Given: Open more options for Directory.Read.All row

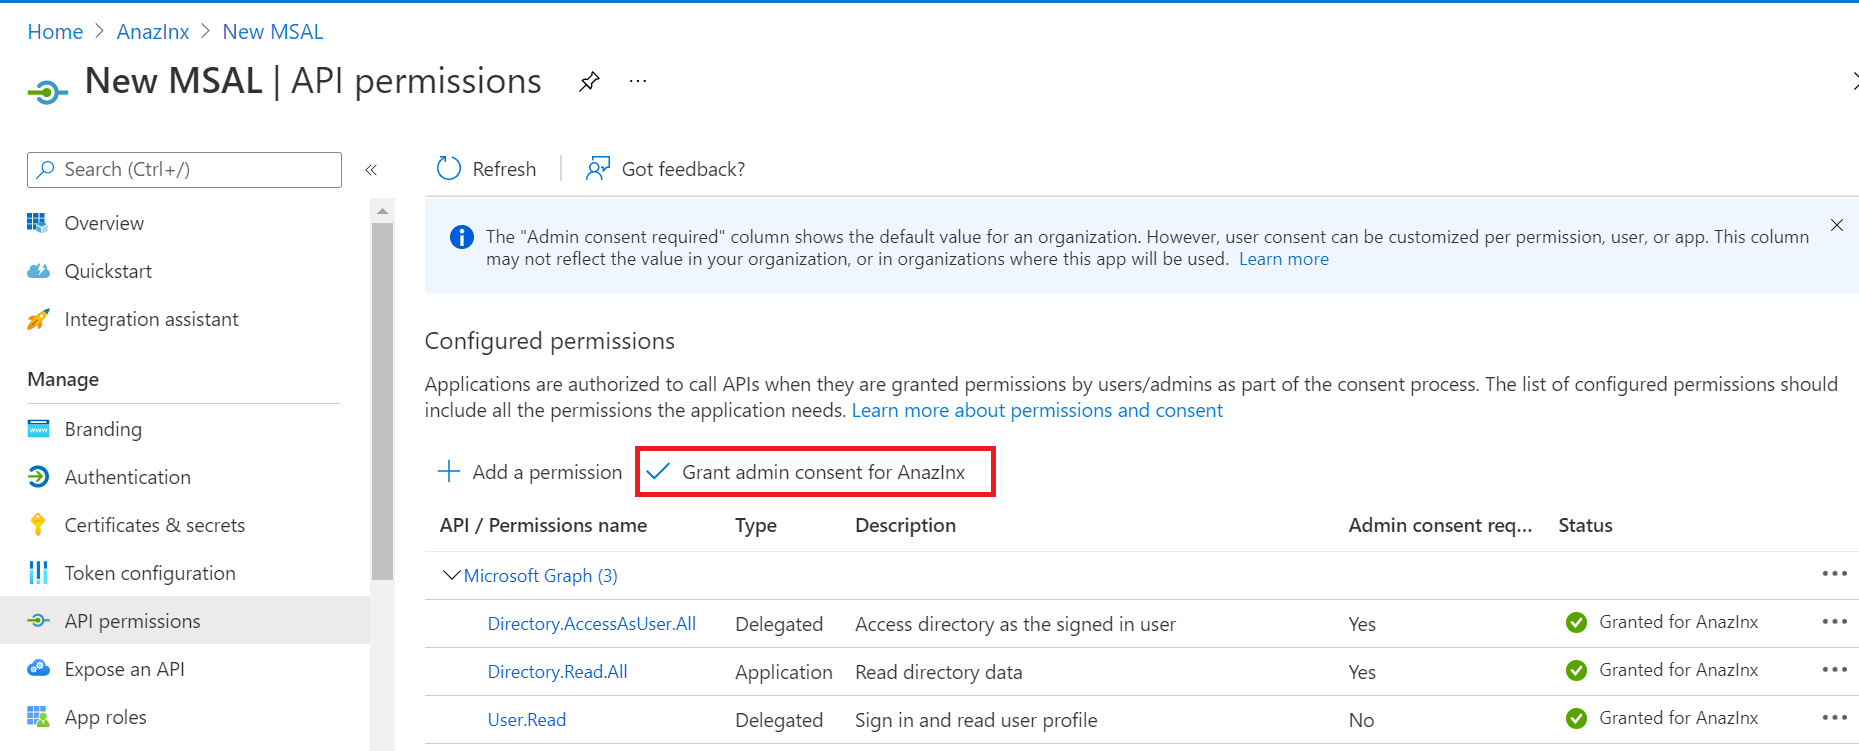Looking at the screenshot, I should (1834, 670).
